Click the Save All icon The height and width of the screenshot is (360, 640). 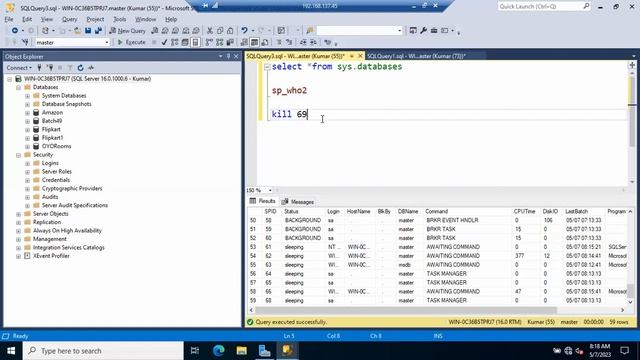pos(98,31)
